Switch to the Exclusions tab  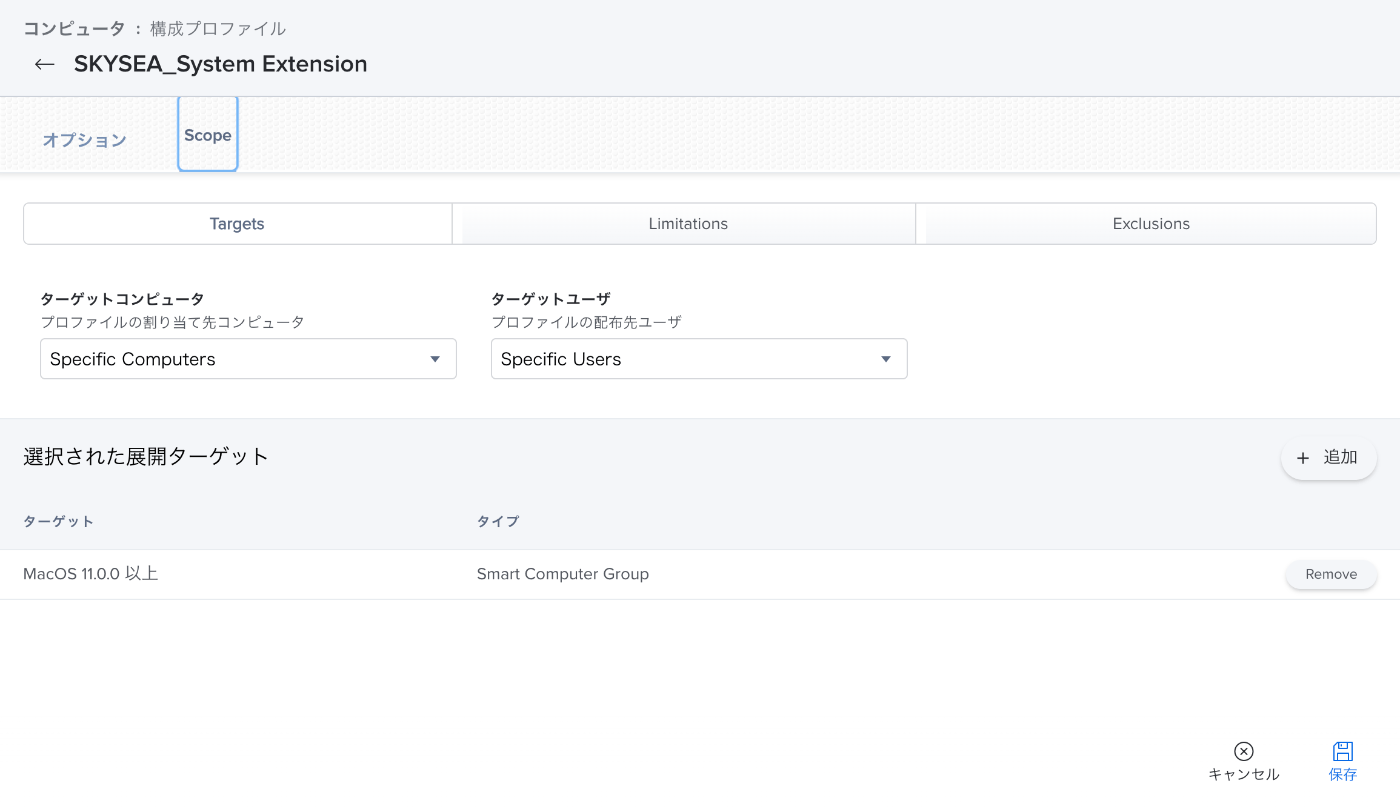click(x=1151, y=224)
